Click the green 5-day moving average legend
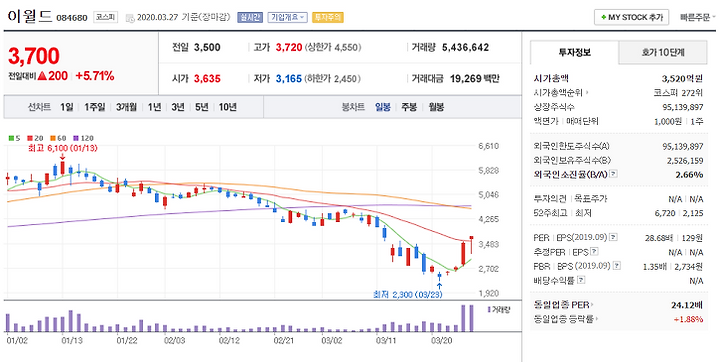The width and height of the screenshot is (720, 362). (x=14, y=138)
